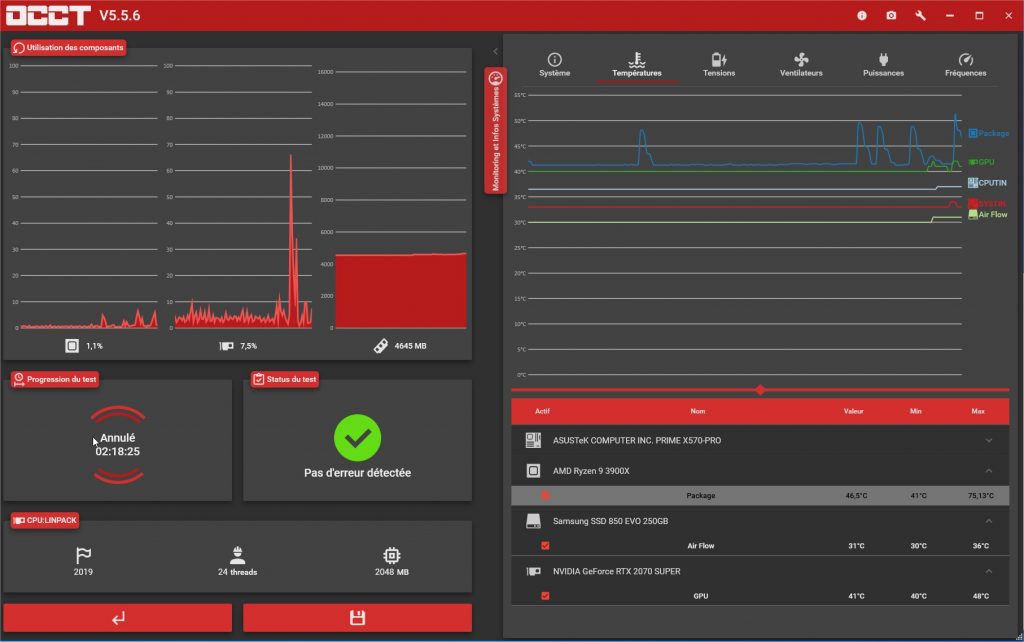Click the GPU usage icon showing 7,5%
1024x642 pixels.
pos(226,345)
